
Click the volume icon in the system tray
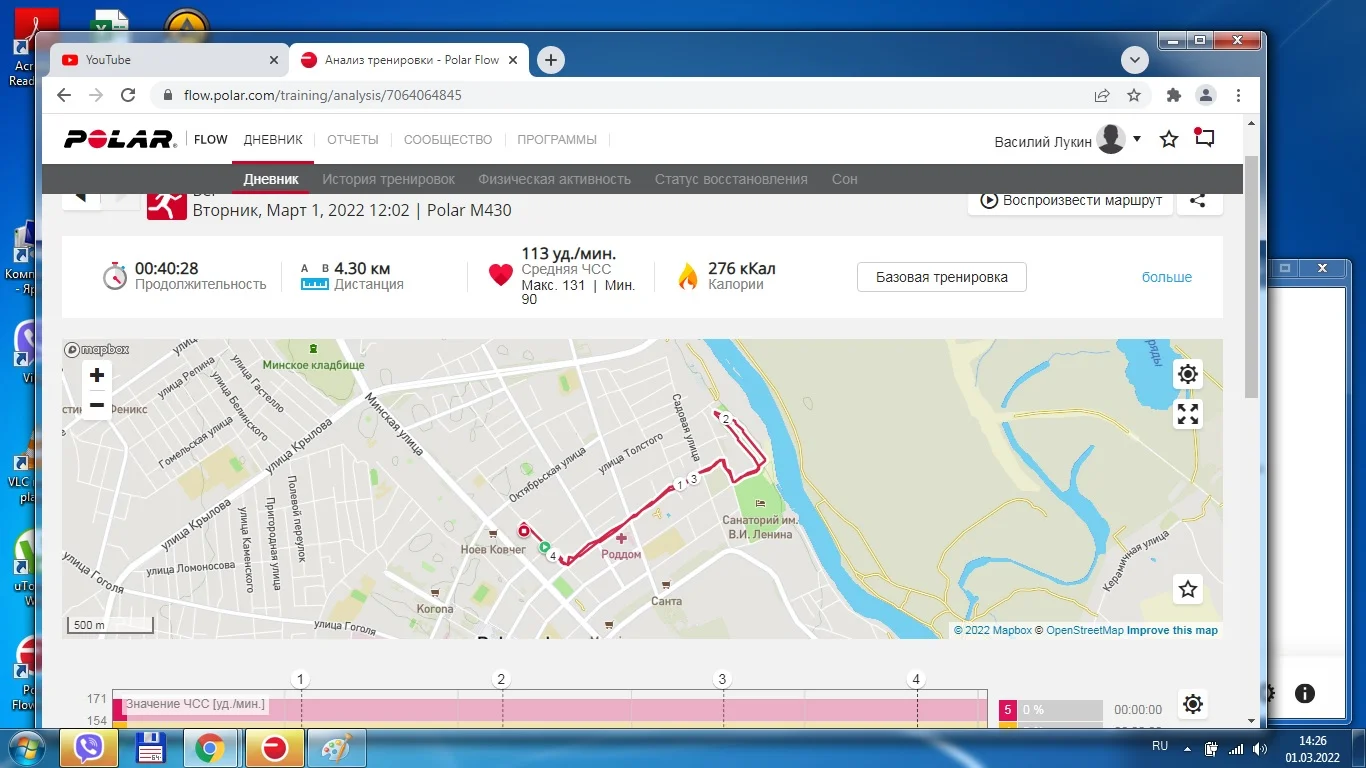pyautogui.click(x=1259, y=748)
